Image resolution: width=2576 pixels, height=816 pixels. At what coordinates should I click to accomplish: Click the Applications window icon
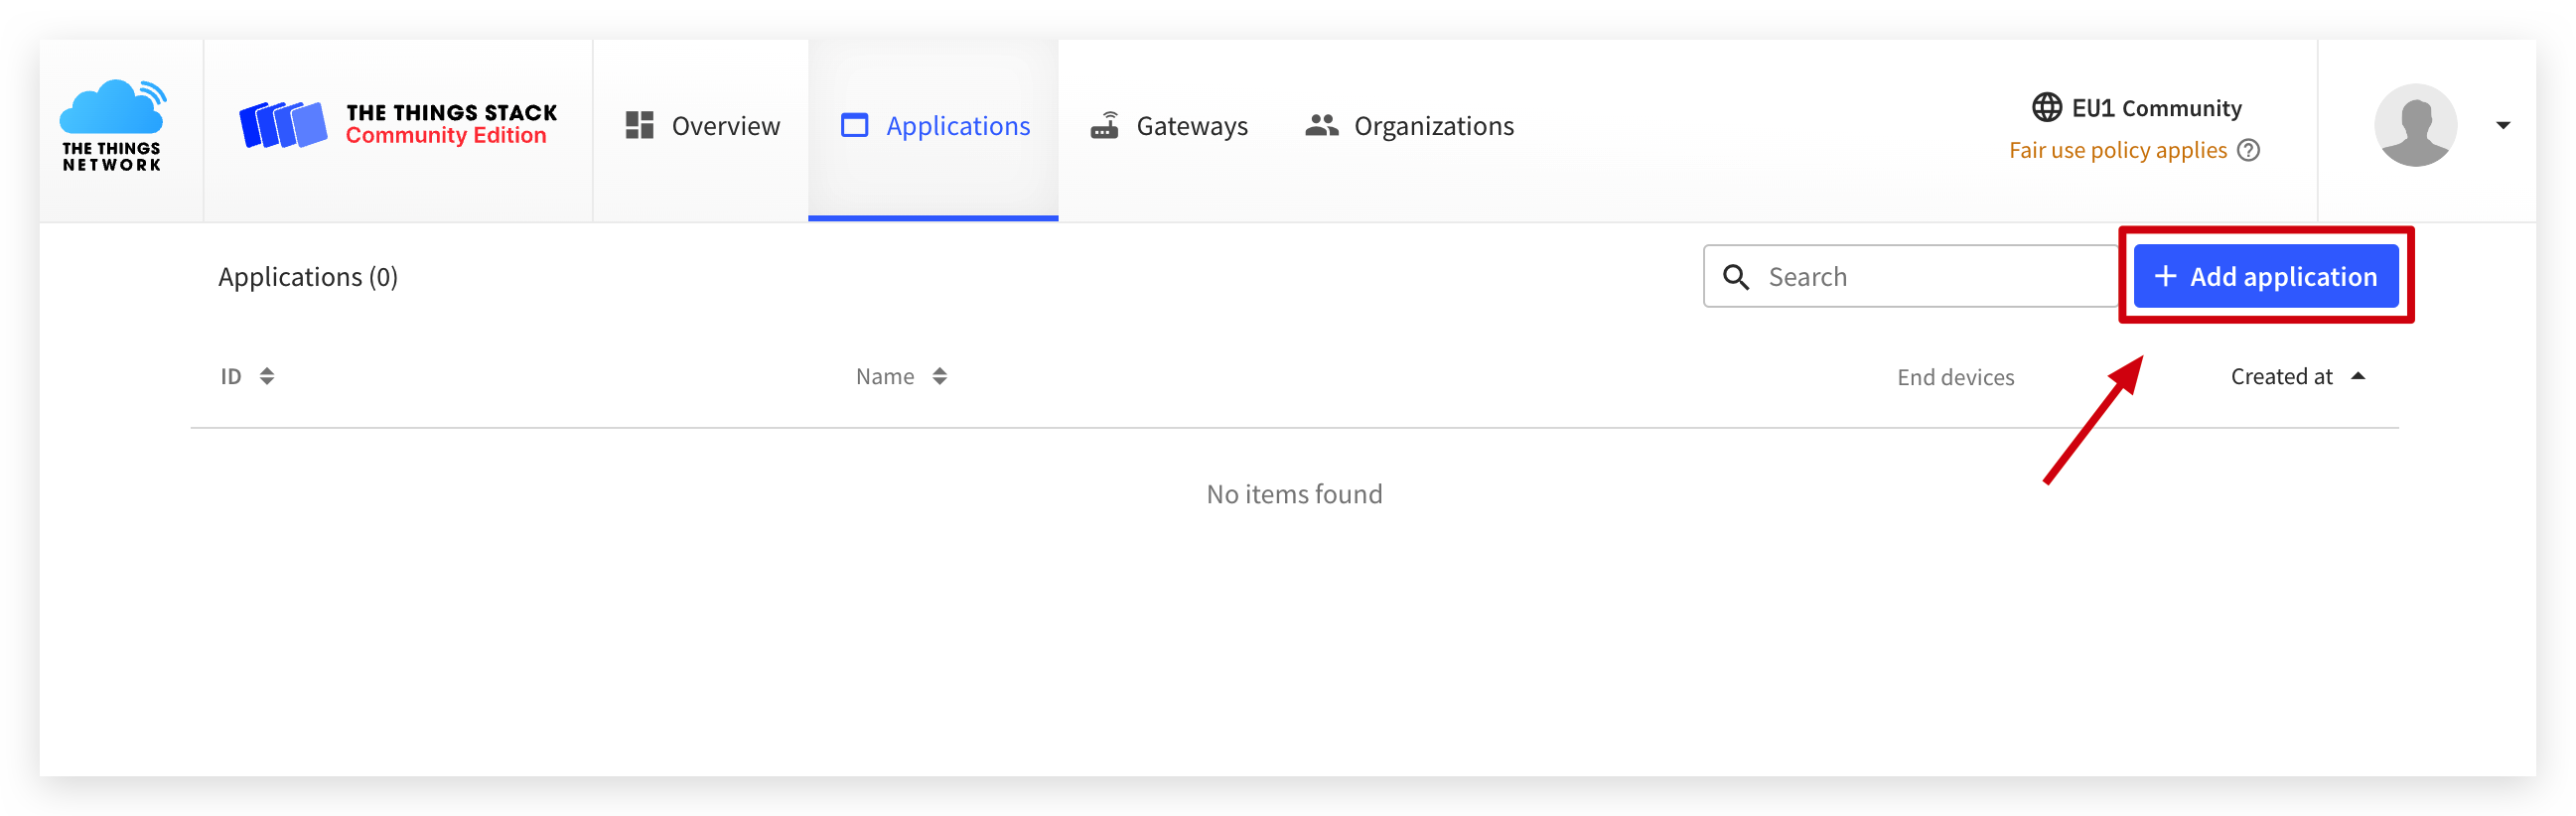coord(855,126)
